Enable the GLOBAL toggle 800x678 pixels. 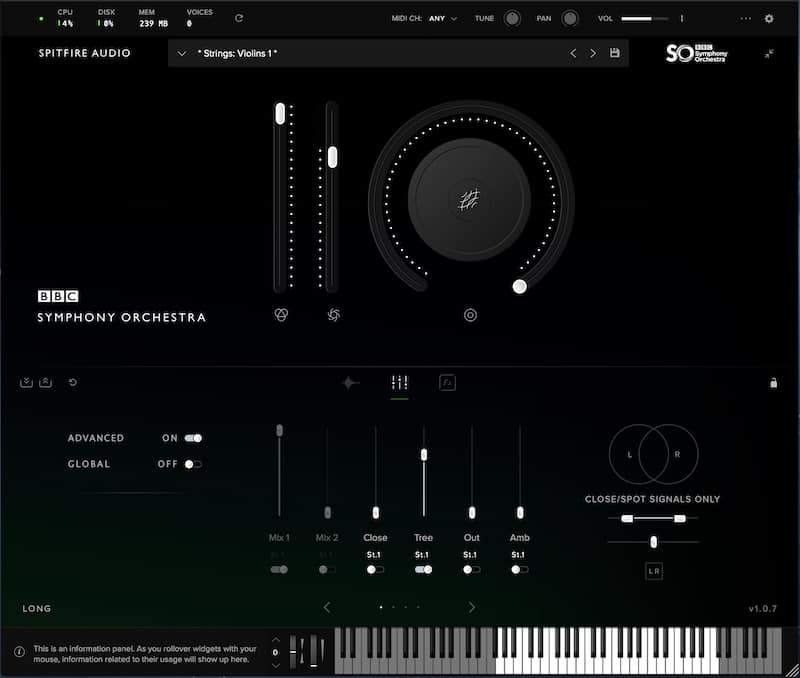point(191,464)
